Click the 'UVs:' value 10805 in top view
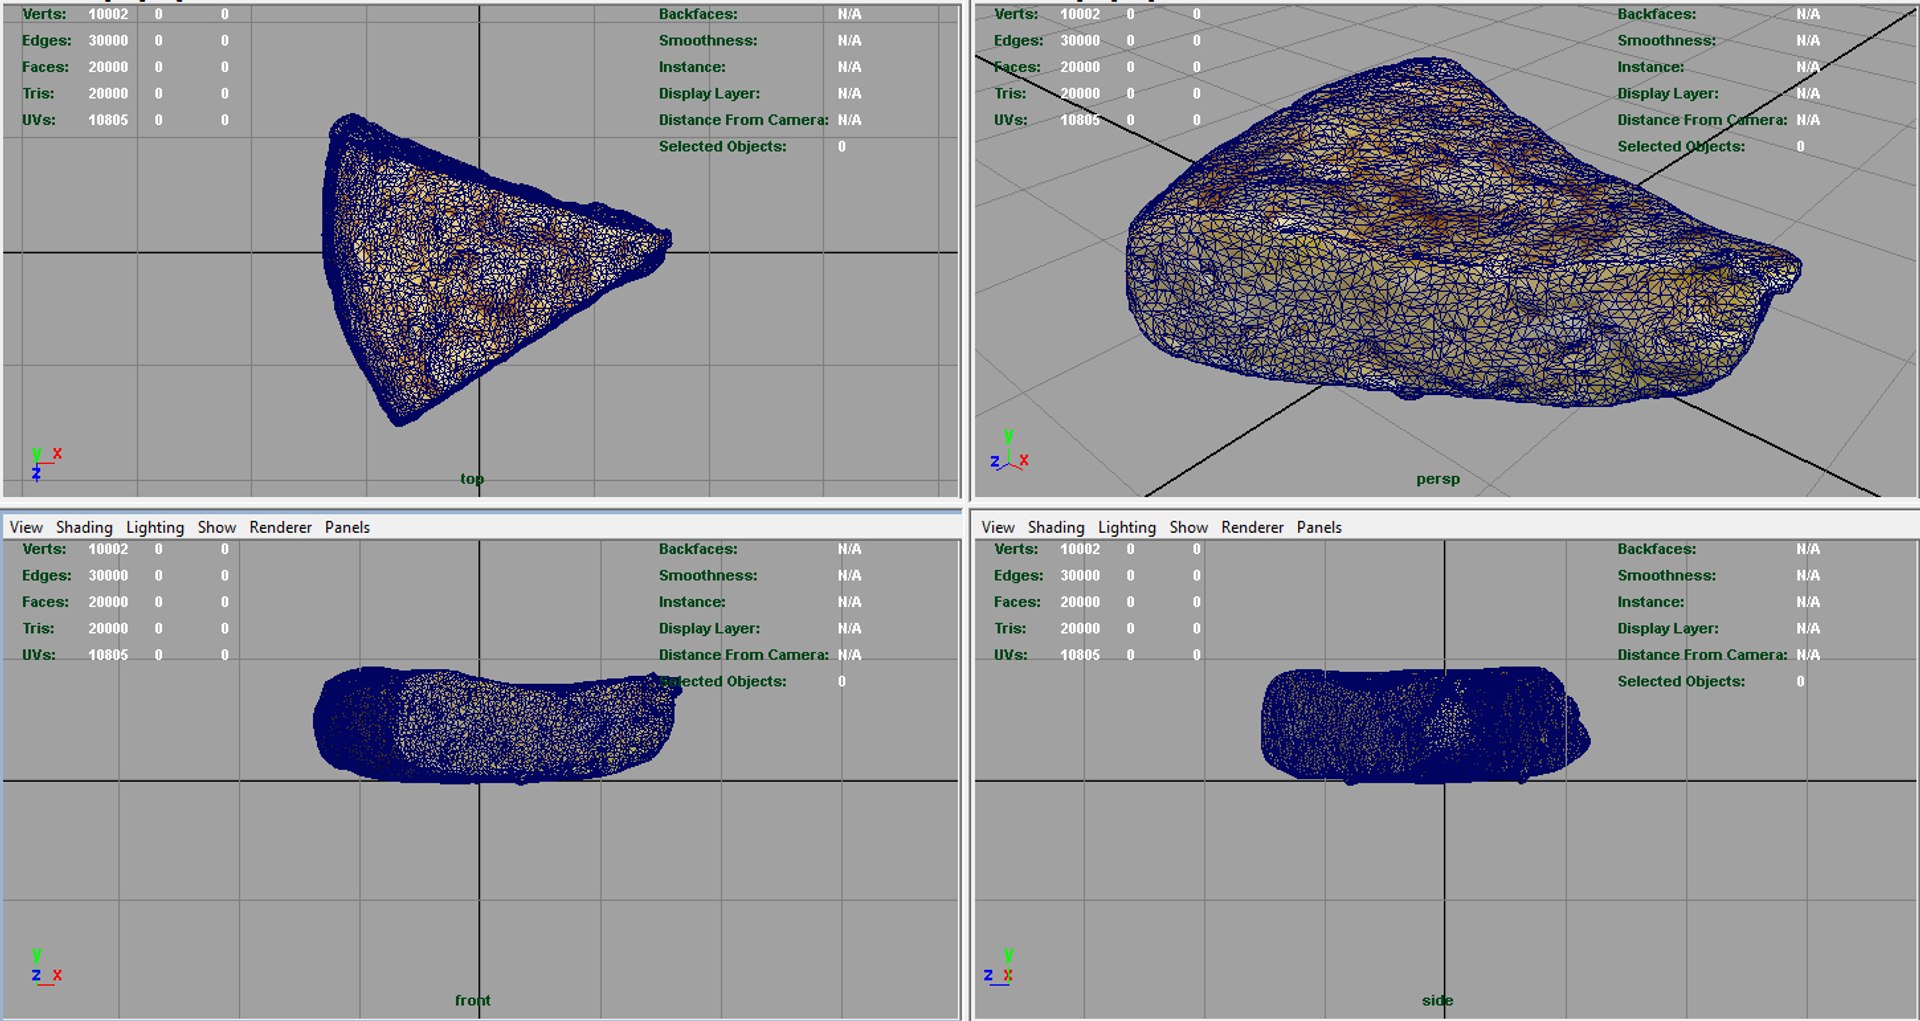 coord(108,120)
